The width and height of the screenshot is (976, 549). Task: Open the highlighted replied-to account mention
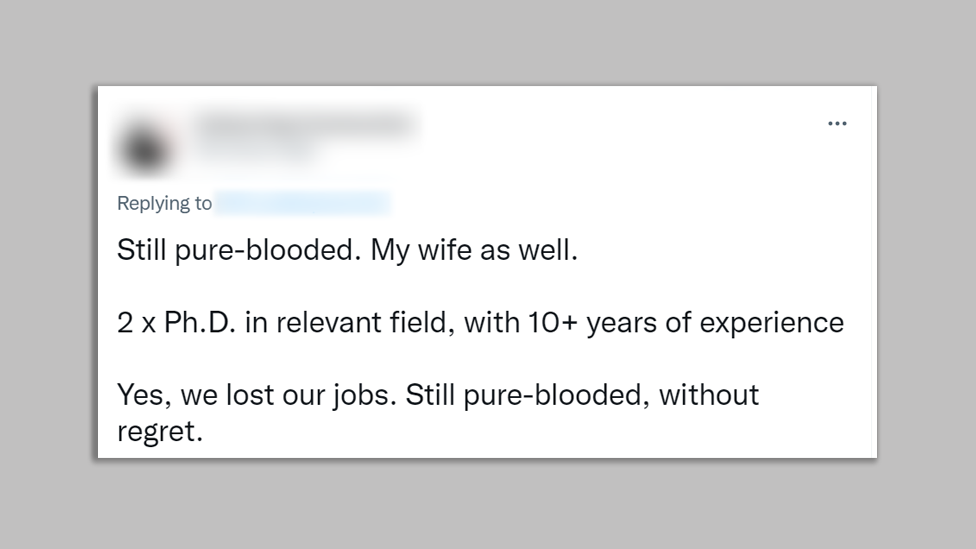coord(302,203)
